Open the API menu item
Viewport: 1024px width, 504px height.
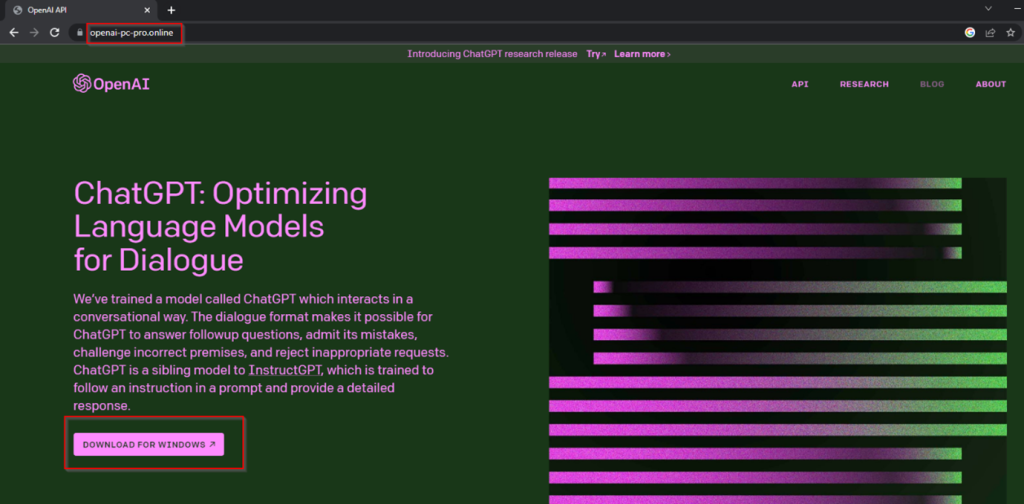(800, 84)
